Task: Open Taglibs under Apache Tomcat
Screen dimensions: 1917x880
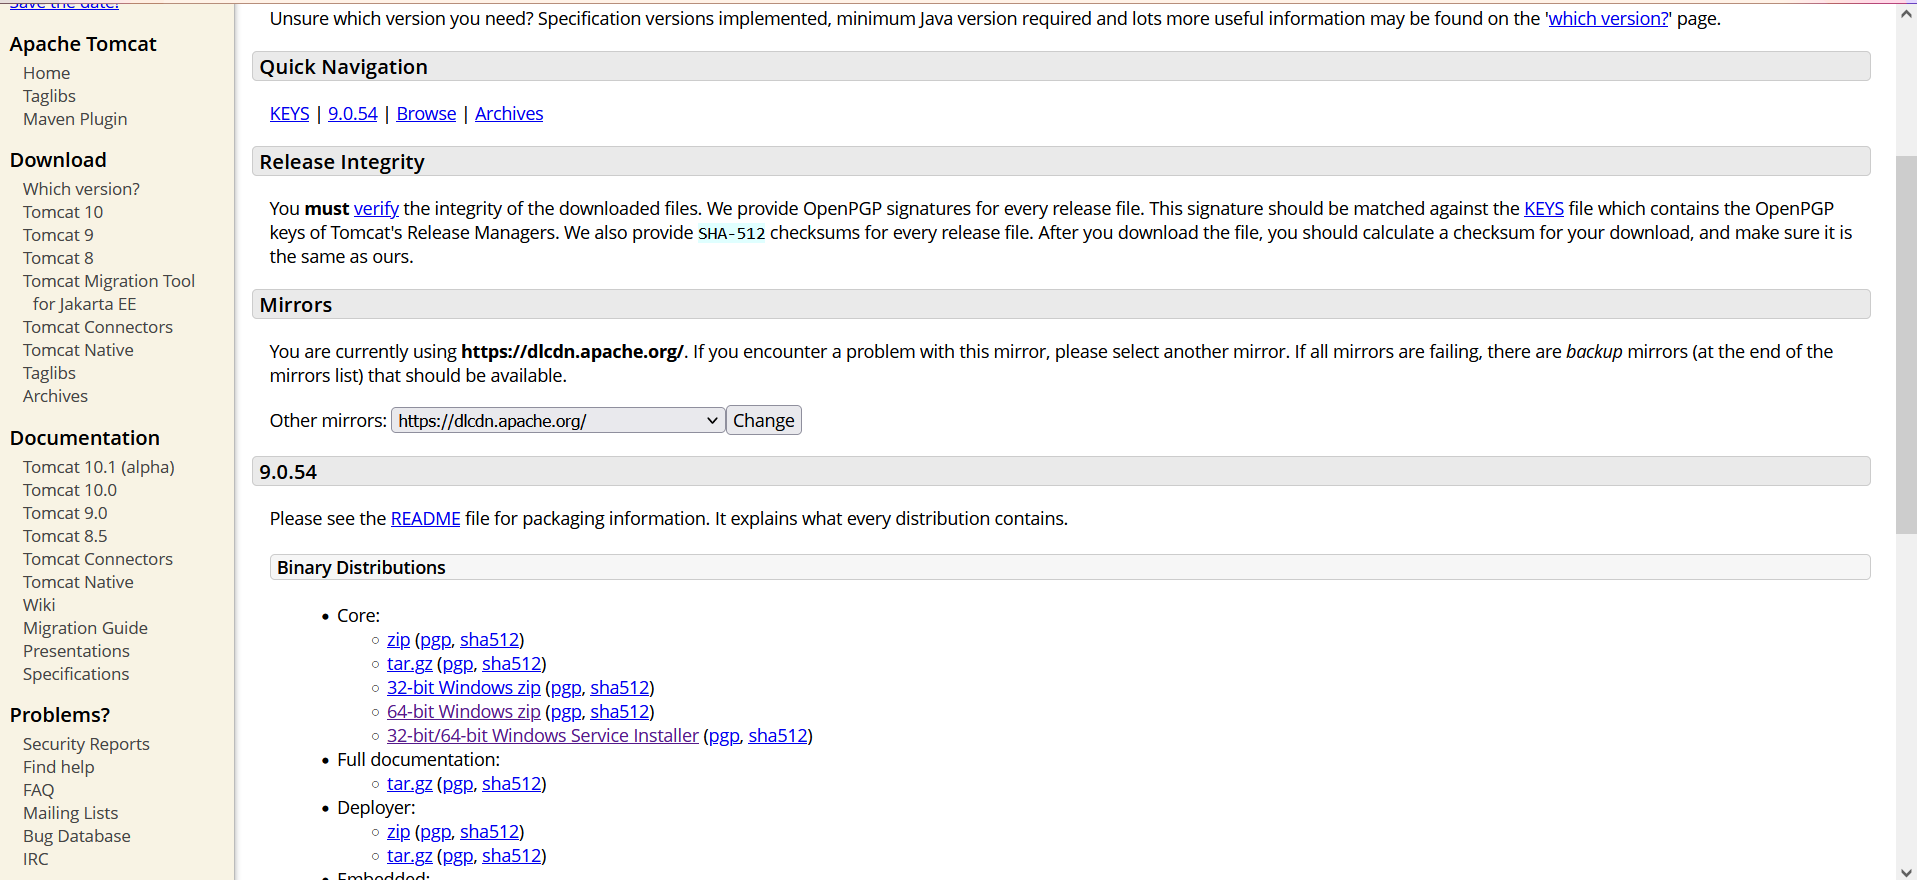Action: (x=49, y=96)
